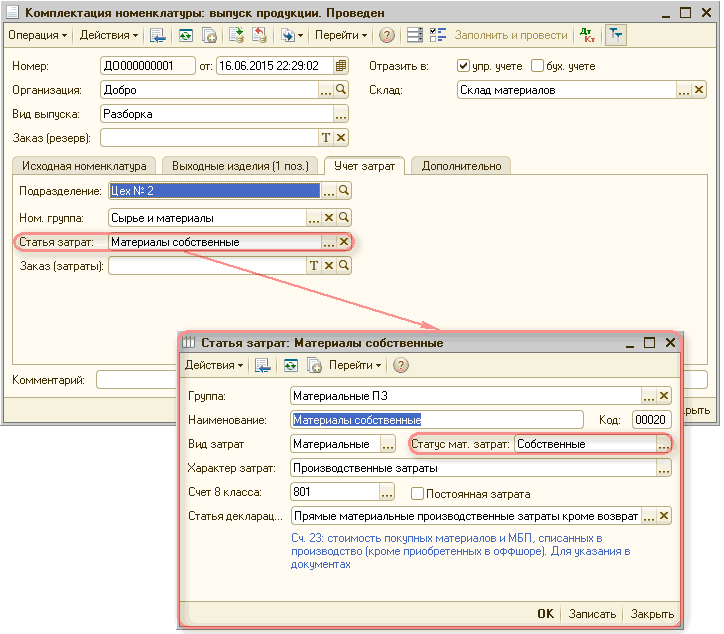
Task: Open help in Статья затрат window
Action: pos(401,365)
